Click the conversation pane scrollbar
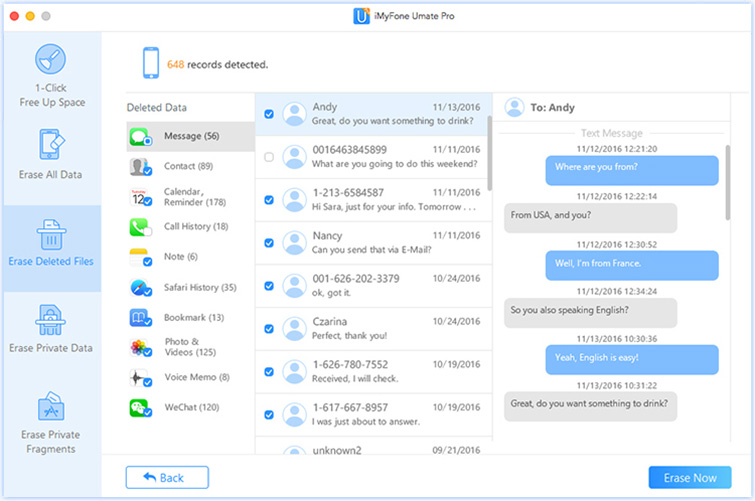 [x=728, y=182]
